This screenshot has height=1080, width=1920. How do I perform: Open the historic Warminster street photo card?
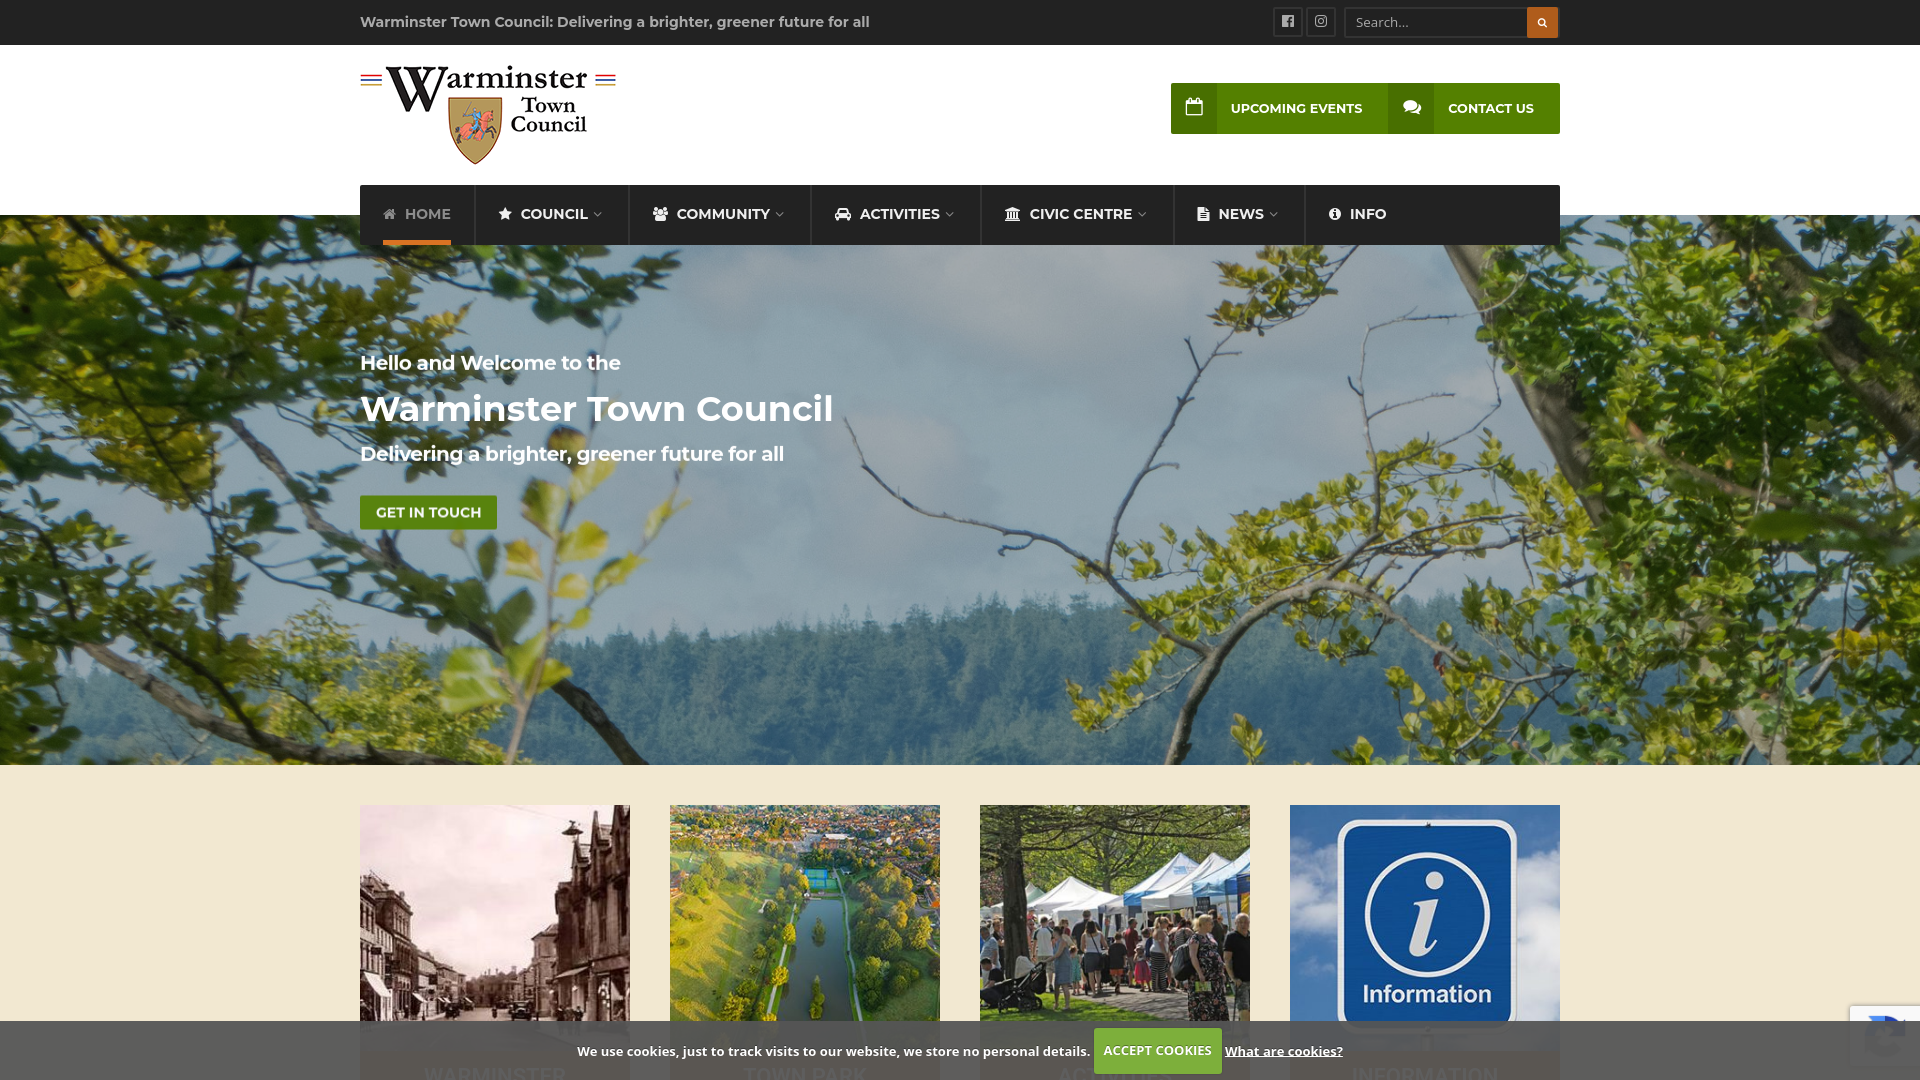click(x=495, y=928)
